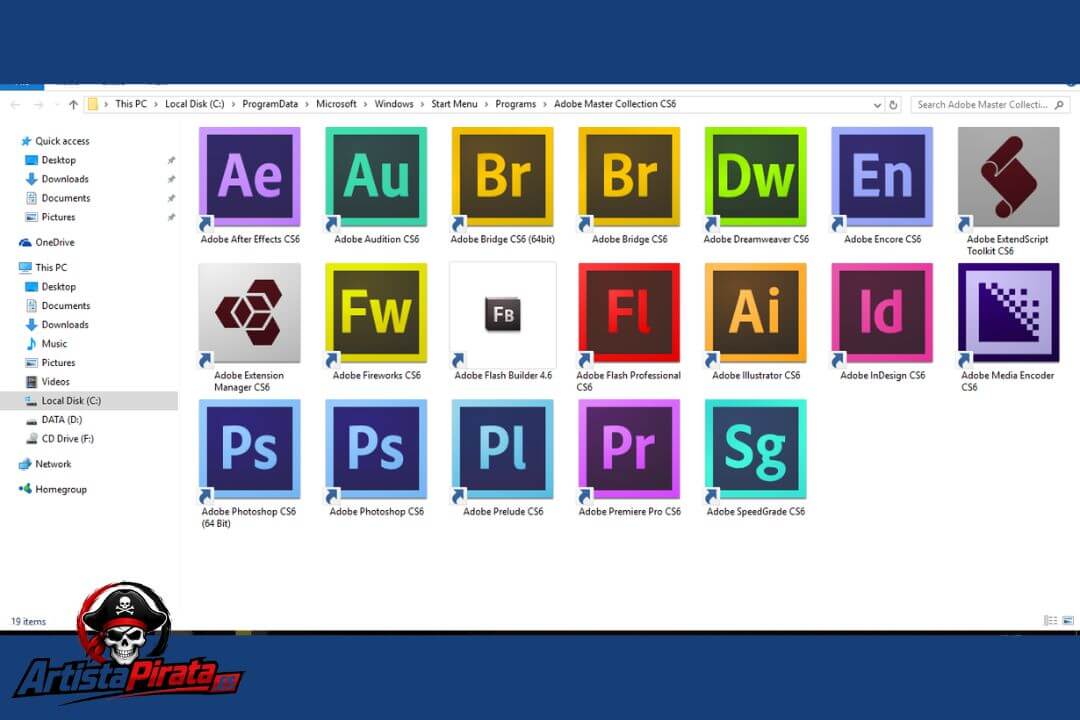Expand chevron after Programs breadcrumb
Screen dimensions: 1080x720
545,104
